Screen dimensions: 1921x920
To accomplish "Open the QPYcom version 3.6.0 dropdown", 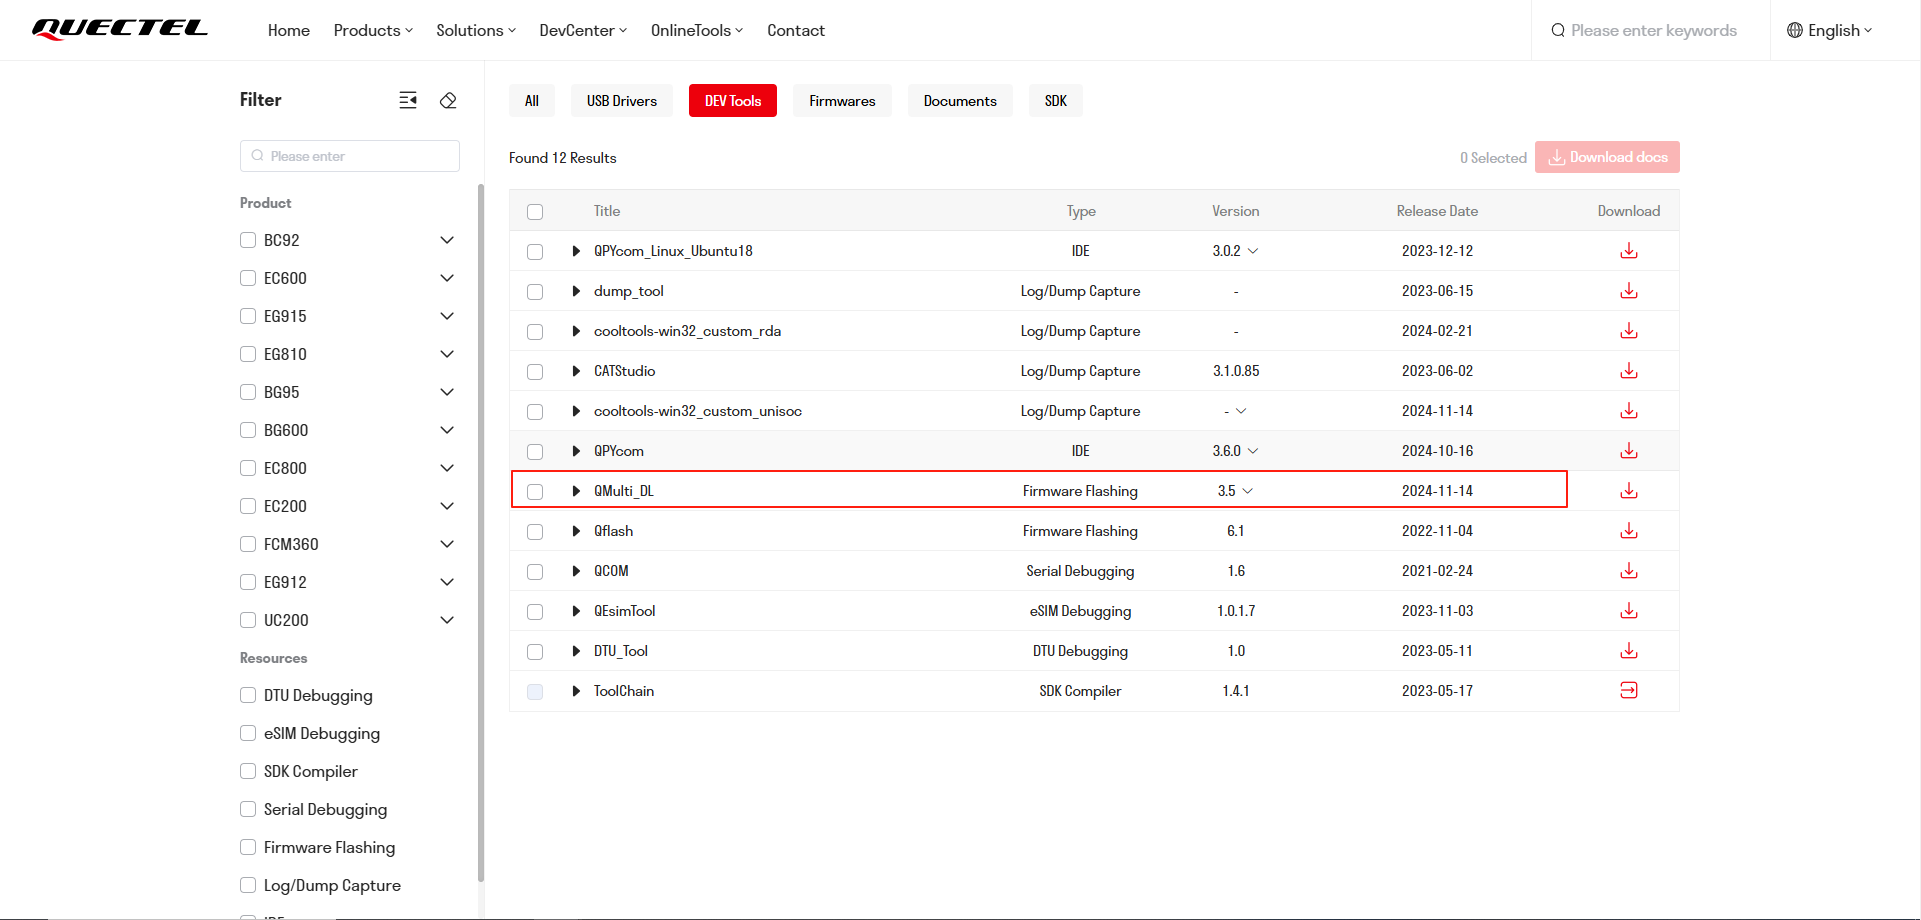I will coord(1253,451).
